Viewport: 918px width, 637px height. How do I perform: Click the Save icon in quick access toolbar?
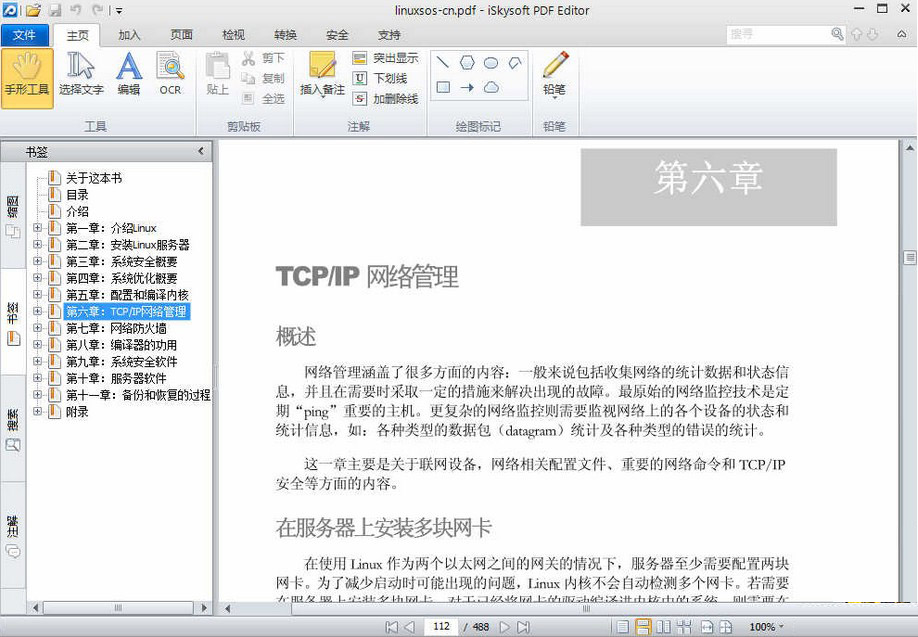[55, 10]
